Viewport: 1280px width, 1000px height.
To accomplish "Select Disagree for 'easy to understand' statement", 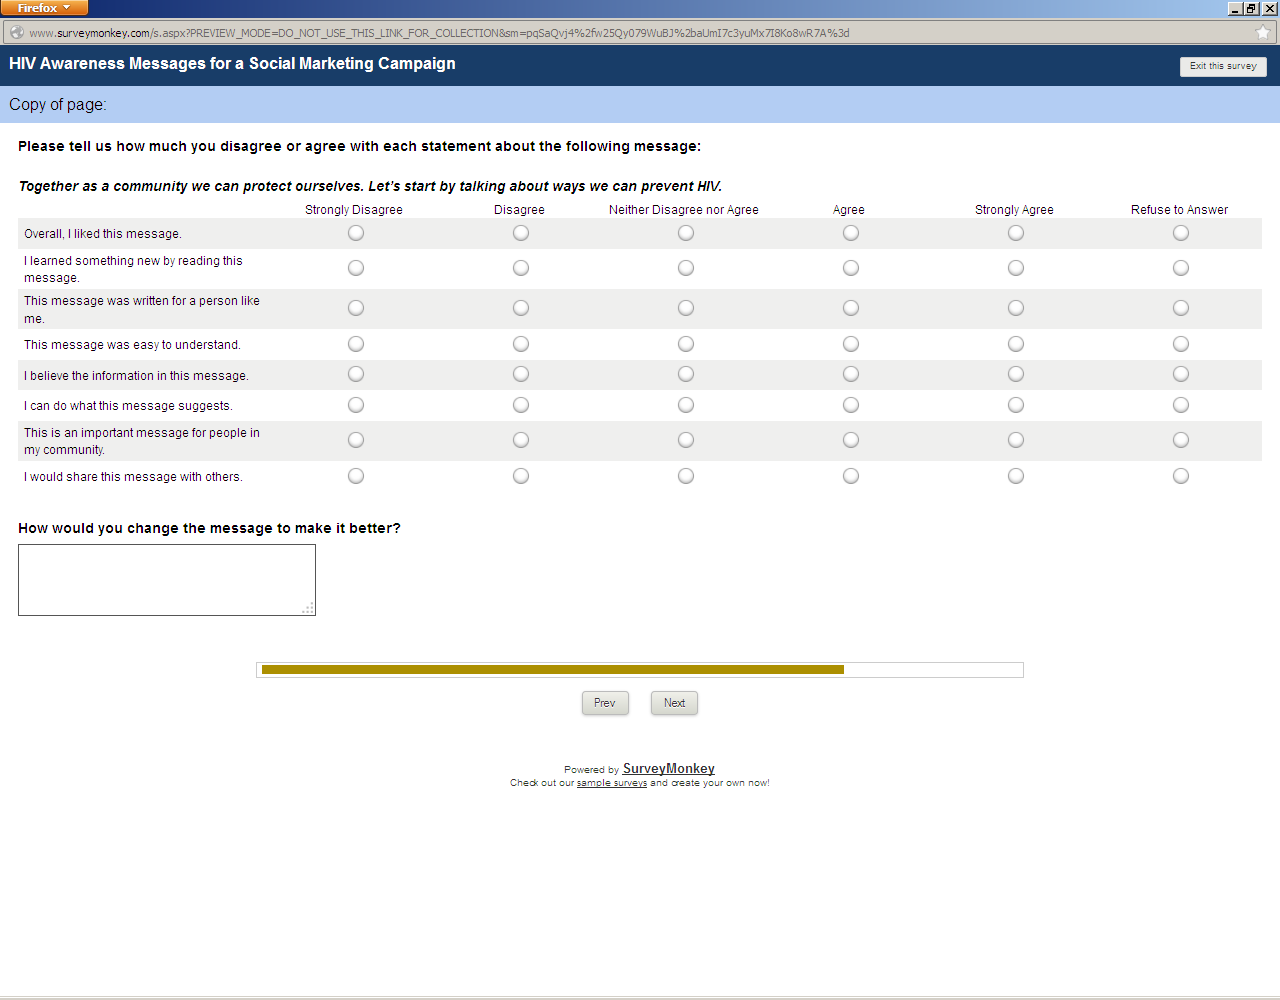I will (x=521, y=344).
